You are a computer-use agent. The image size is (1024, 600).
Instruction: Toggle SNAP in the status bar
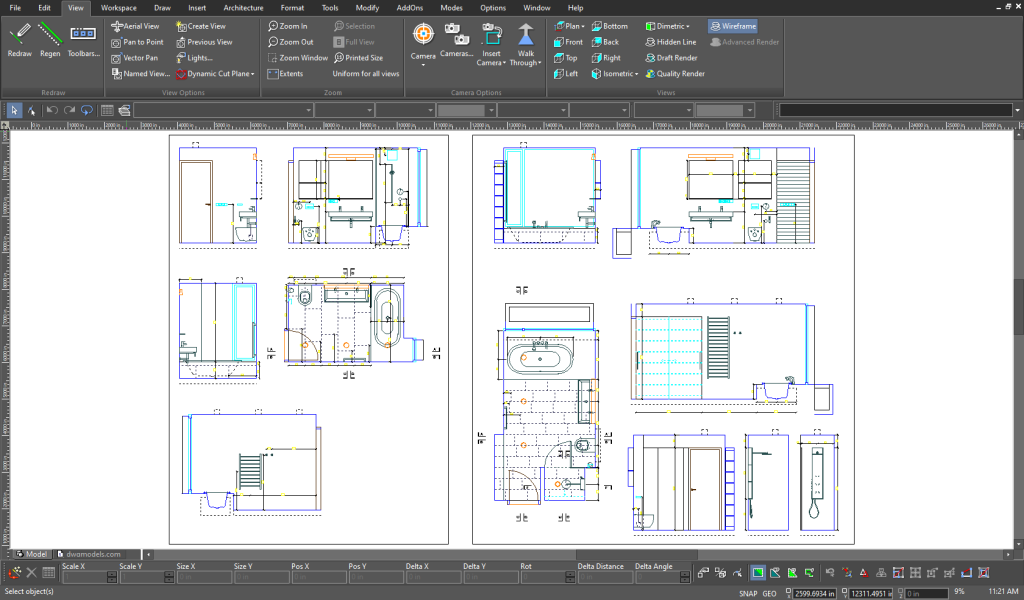coord(748,593)
